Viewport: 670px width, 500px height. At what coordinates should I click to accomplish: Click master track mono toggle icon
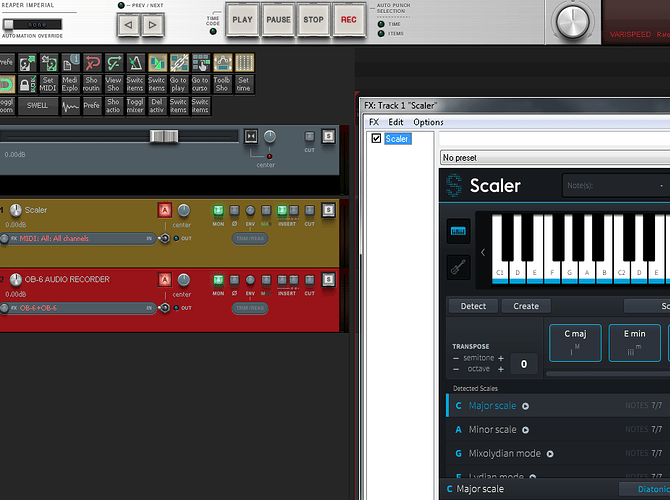point(251,136)
